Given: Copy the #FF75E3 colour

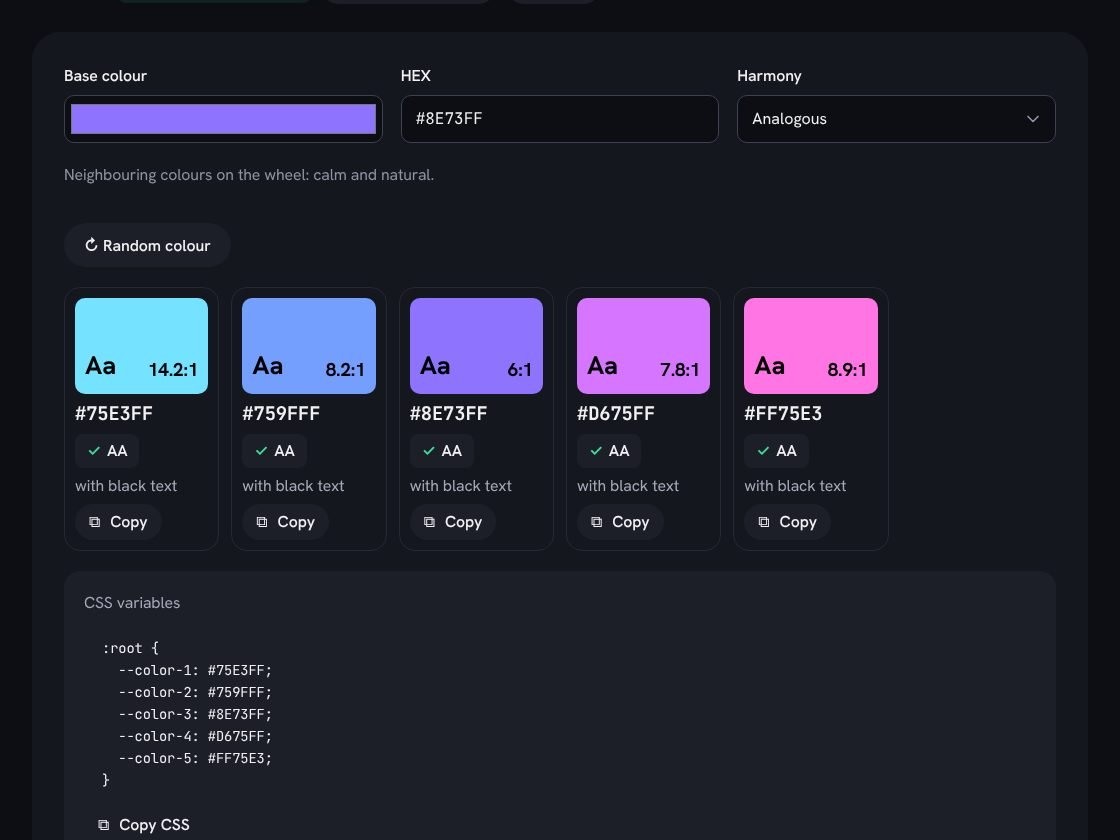Looking at the screenshot, I should click(x=788, y=522).
